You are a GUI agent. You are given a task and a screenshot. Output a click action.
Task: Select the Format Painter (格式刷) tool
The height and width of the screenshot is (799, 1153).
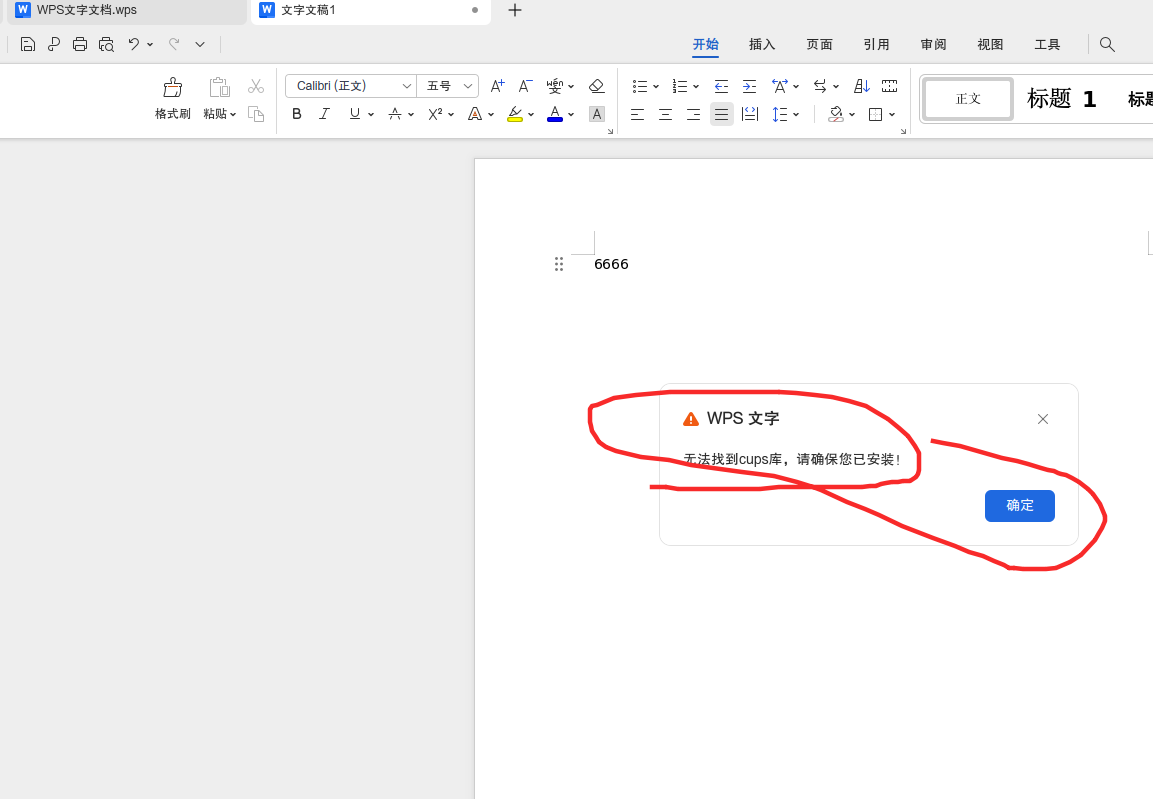173,98
